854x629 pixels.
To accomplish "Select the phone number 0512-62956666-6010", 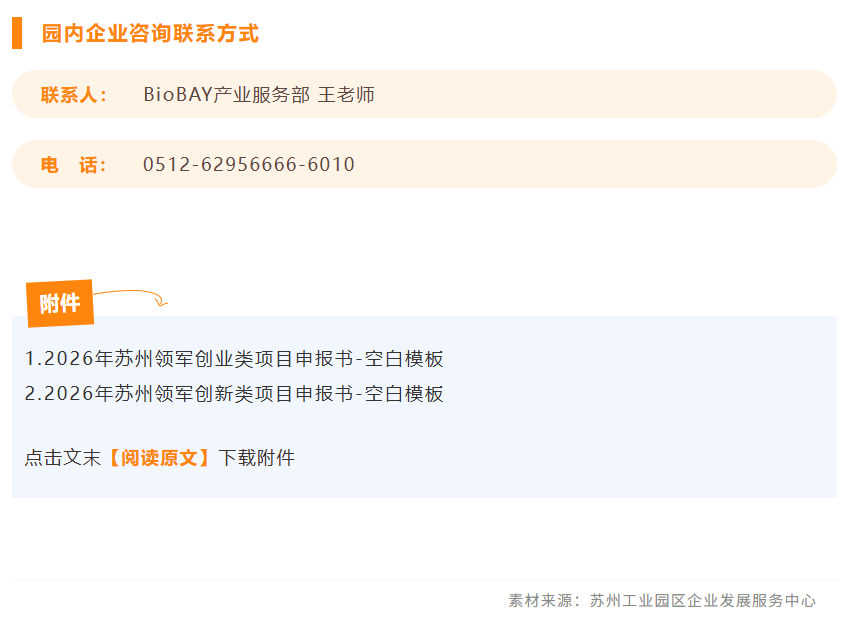I will [x=249, y=164].
